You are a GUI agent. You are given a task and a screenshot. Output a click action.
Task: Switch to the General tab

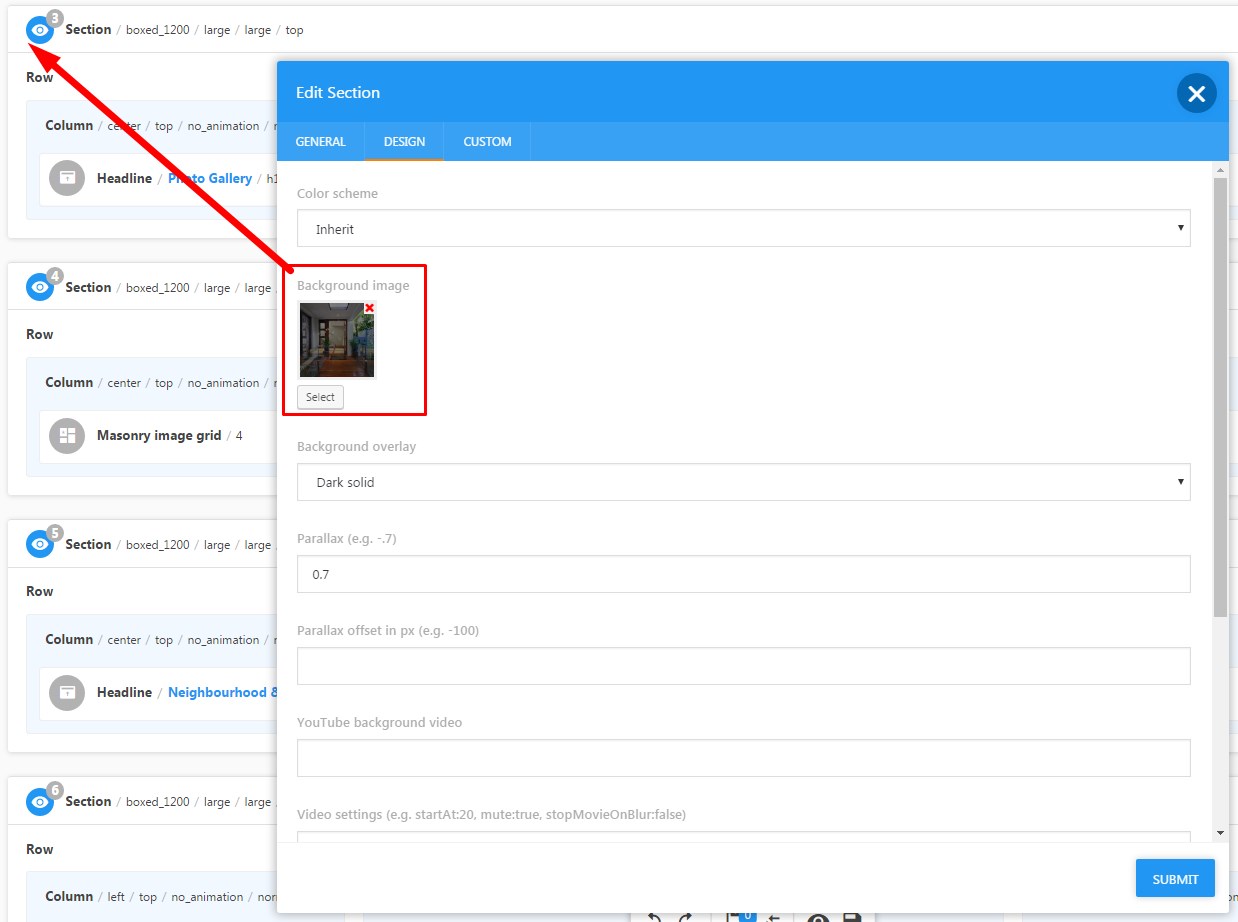click(x=320, y=142)
